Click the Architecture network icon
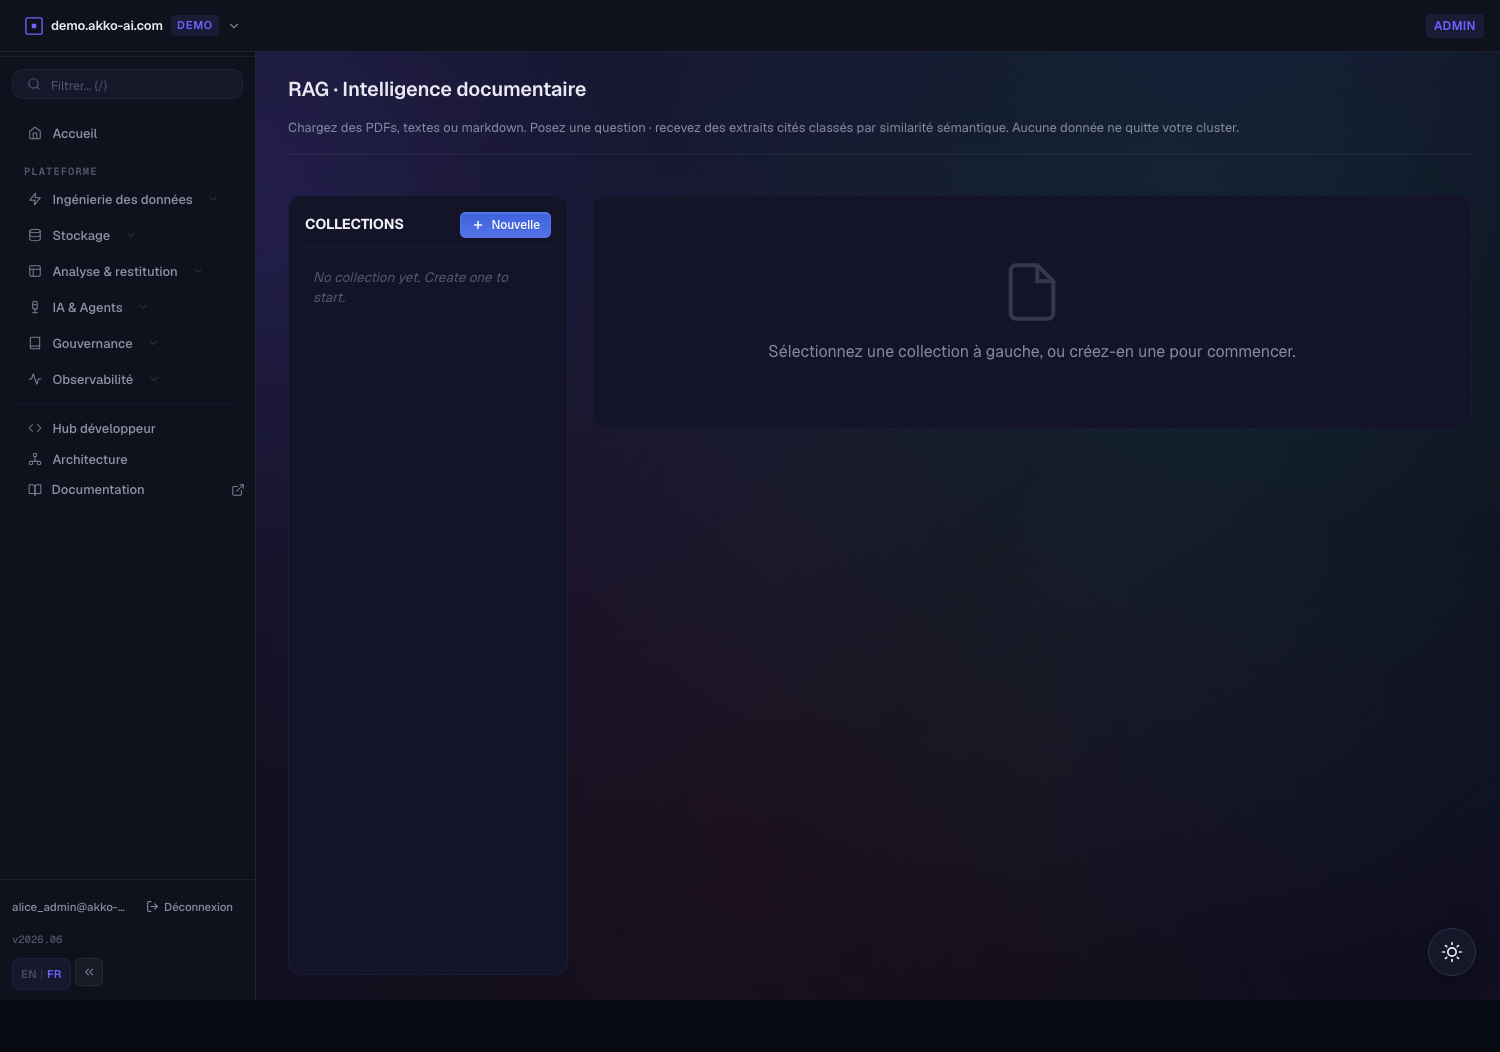The height and width of the screenshot is (1052, 1500). [x=35, y=460]
